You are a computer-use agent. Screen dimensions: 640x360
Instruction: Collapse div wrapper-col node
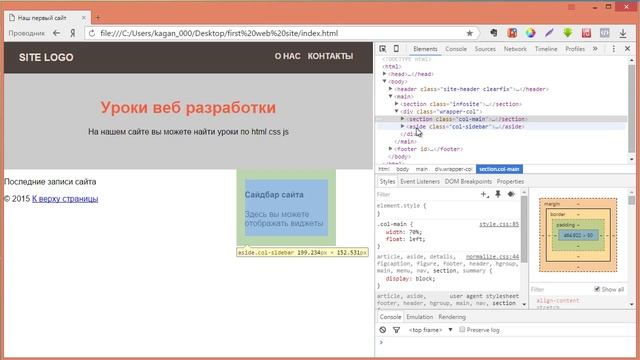coord(397,111)
